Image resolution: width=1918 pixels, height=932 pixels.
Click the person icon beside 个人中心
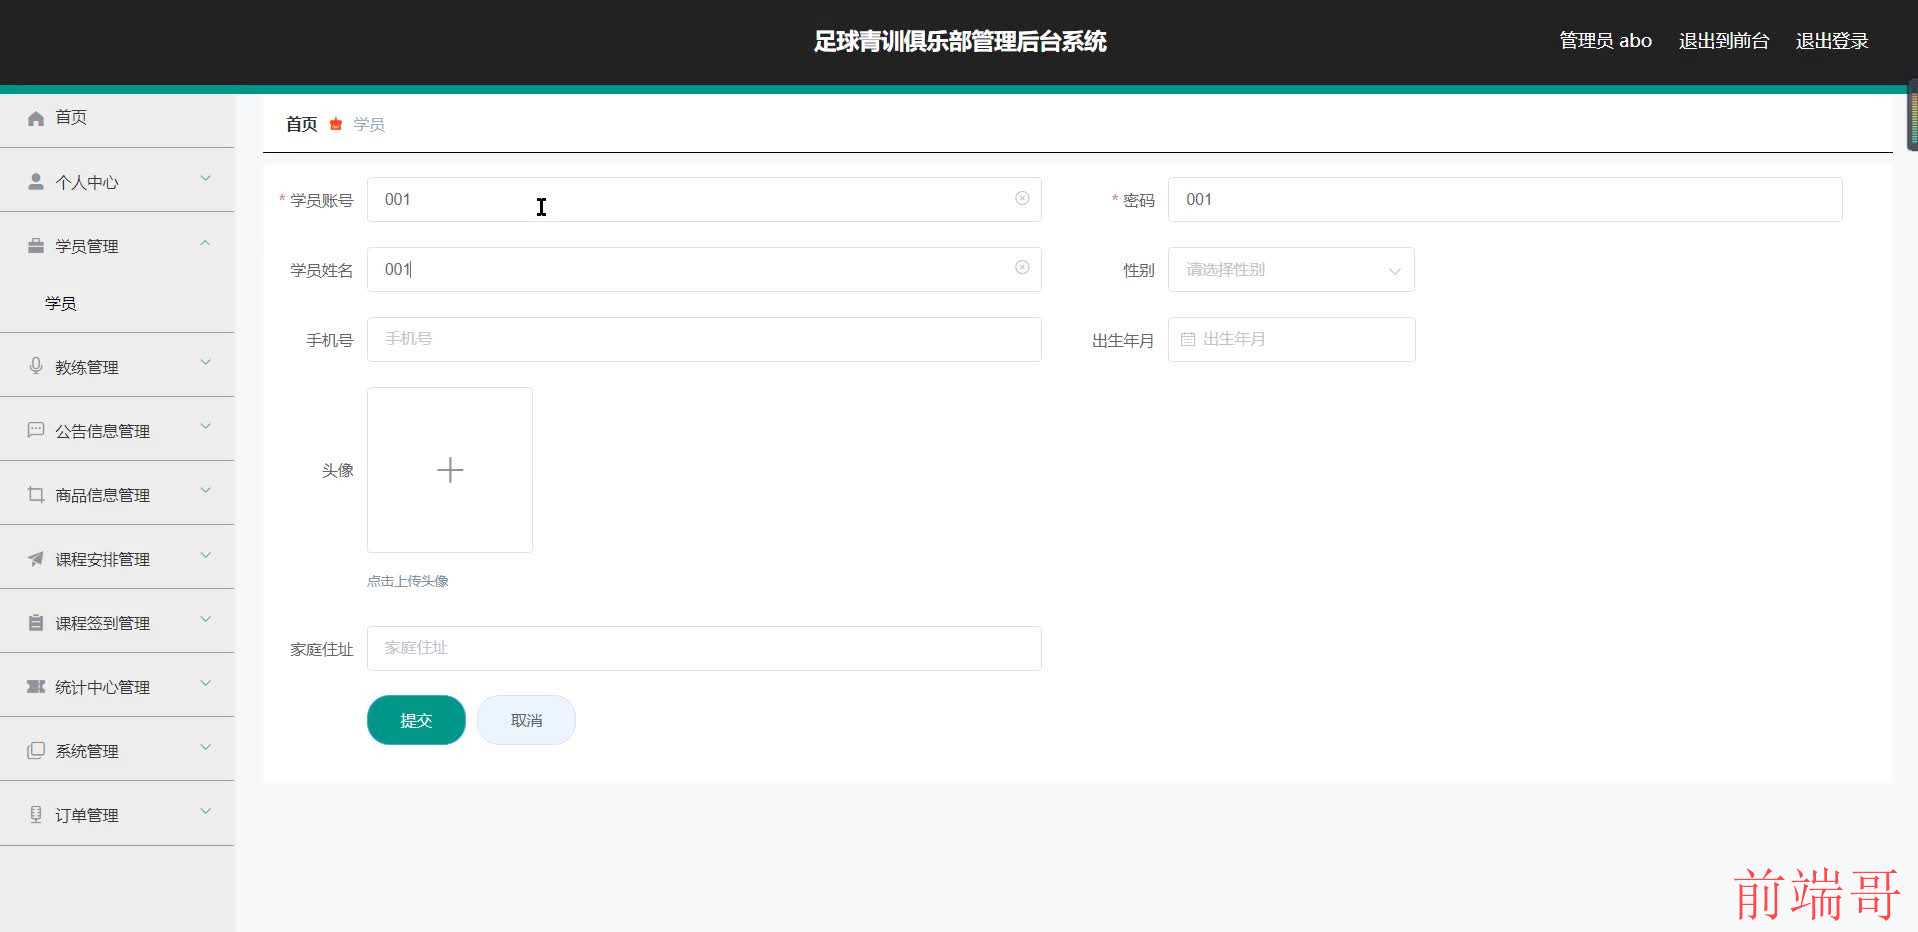click(36, 182)
